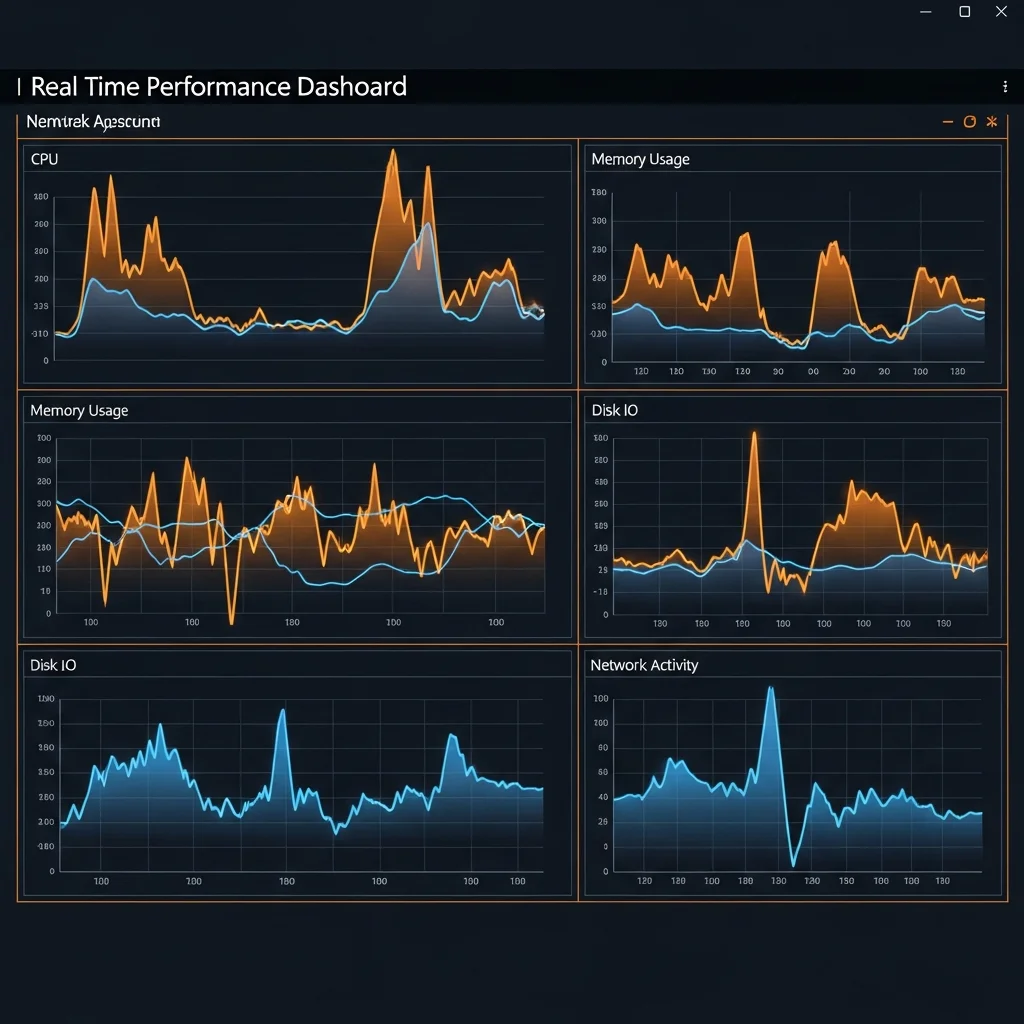
Task: Click the Disk IO peak spike marker
Action: point(753,432)
